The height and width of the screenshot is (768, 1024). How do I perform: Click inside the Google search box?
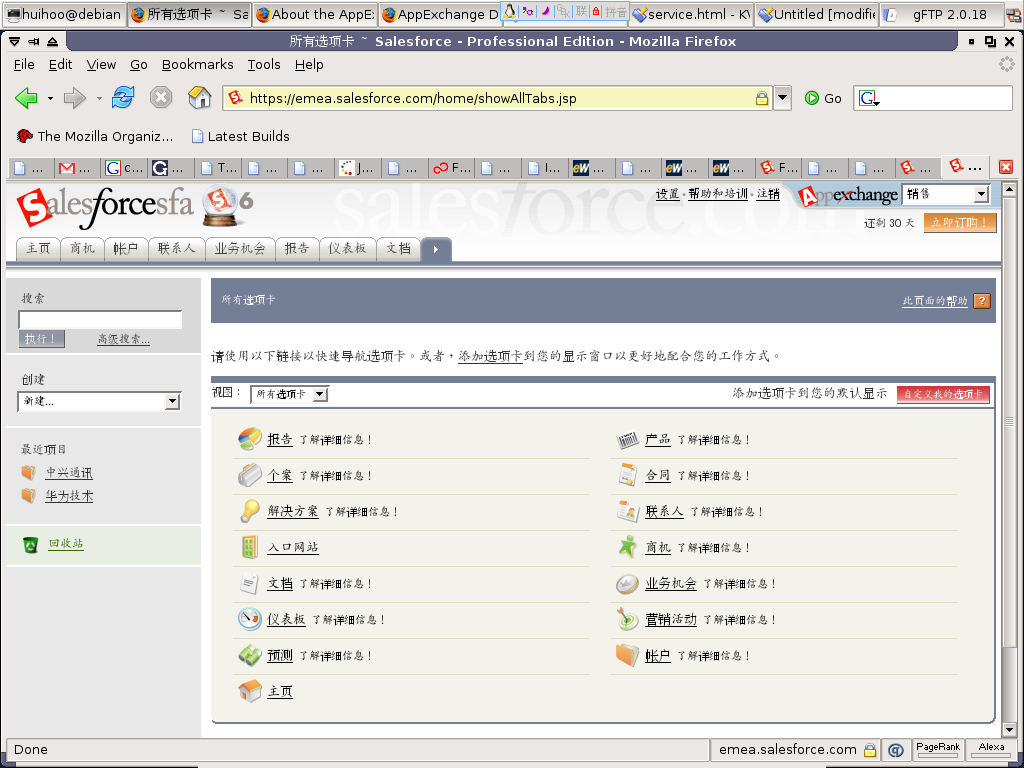946,99
